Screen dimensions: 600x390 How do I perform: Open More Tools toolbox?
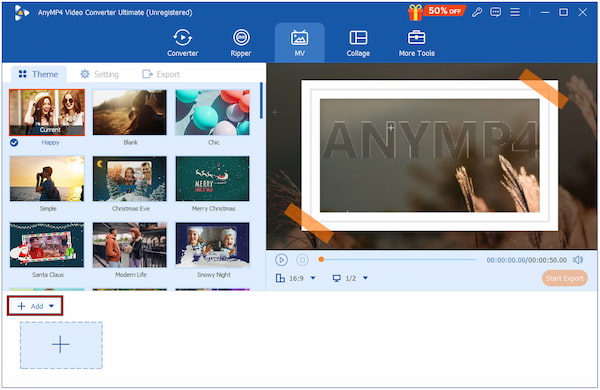click(x=417, y=43)
